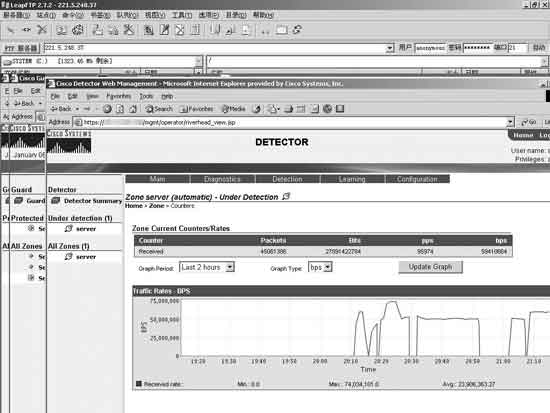Click the Home icon in Detector browser toolbar
Viewport: 550px width, 413px height.
point(133,109)
